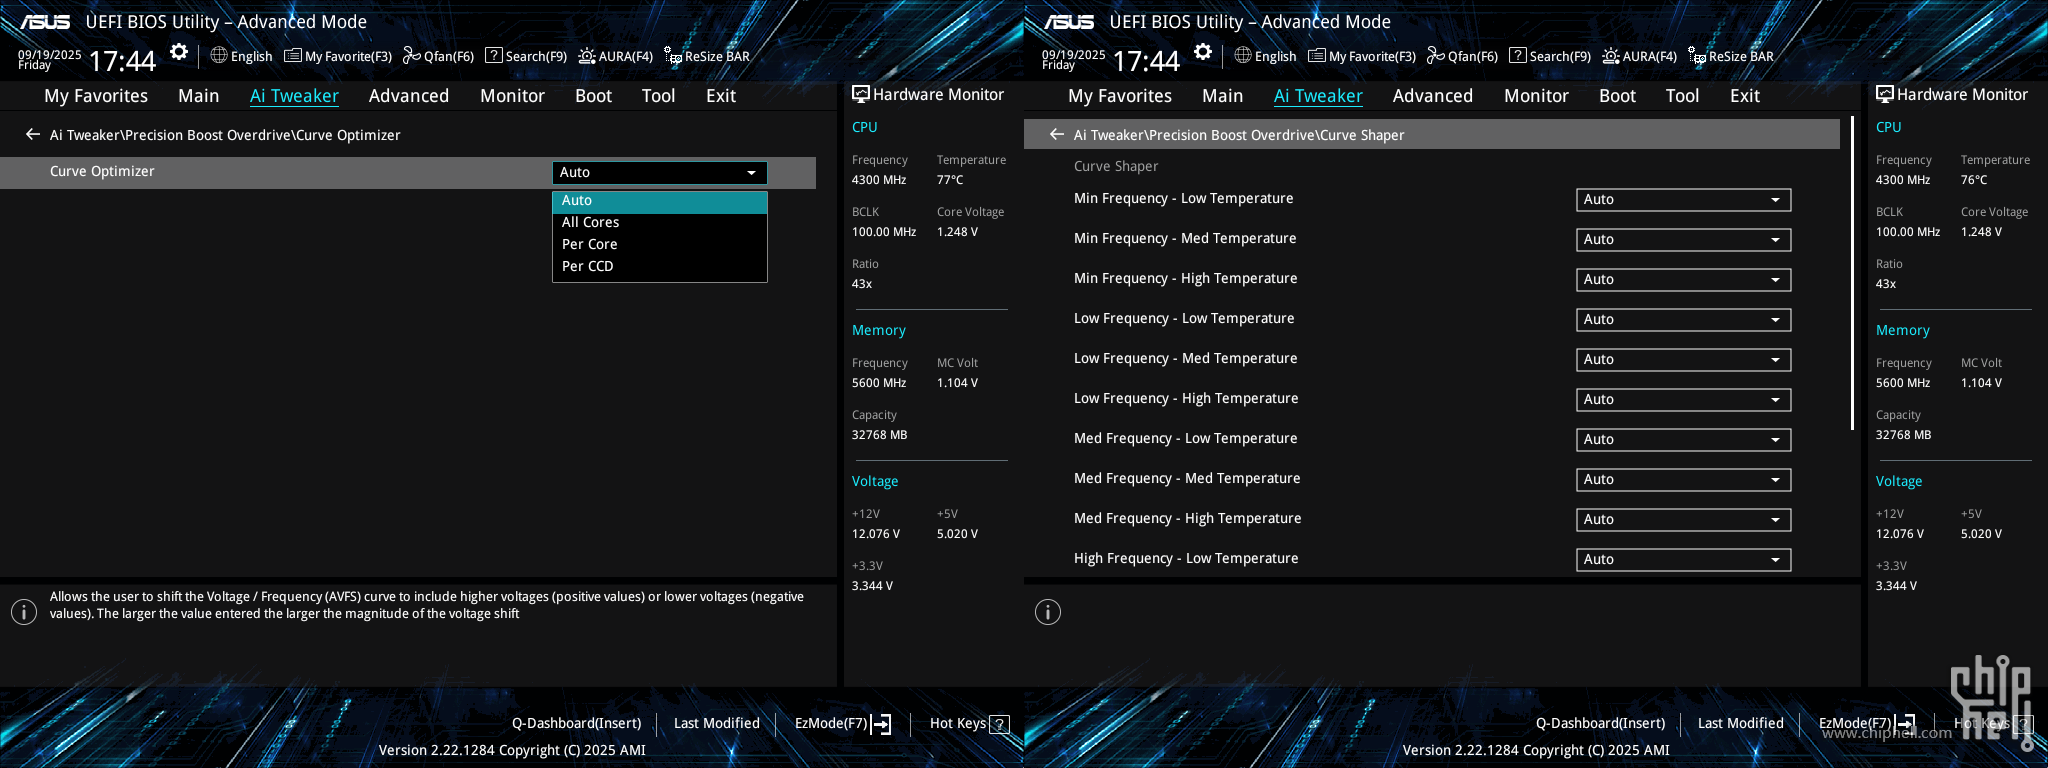Open Min Frequency - Med Temperature dropdown
The width and height of the screenshot is (2048, 768).
click(x=1684, y=240)
